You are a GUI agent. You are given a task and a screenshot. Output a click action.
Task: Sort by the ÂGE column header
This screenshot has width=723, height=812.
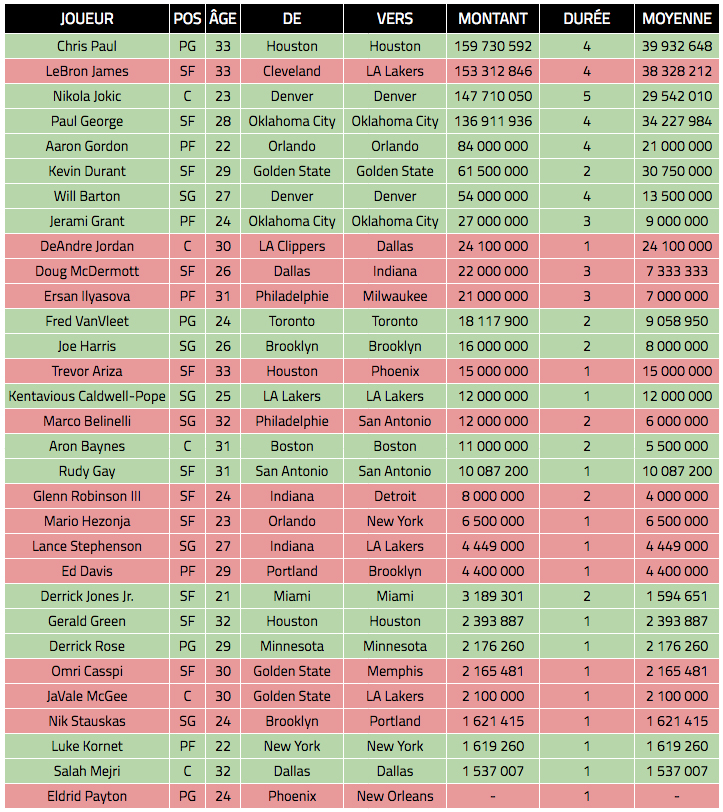click(222, 19)
